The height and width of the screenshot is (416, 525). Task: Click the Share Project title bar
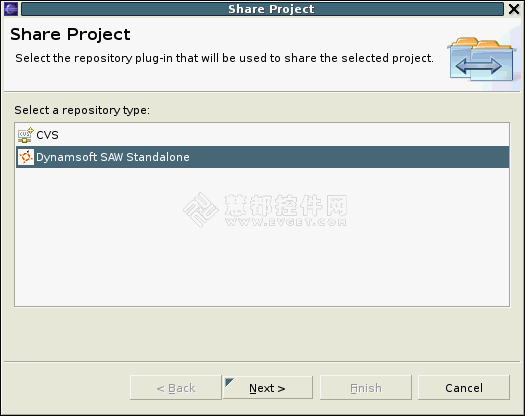pos(262,9)
